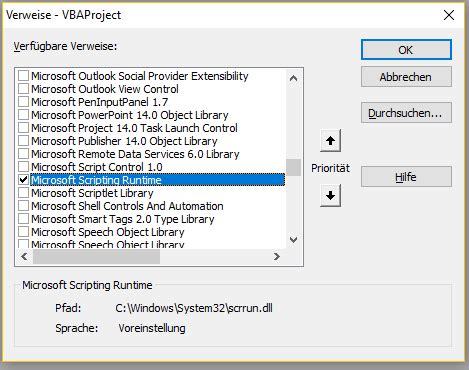The width and height of the screenshot is (469, 370).
Task: Click the priority down arrow button
Action: click(330, 195)
